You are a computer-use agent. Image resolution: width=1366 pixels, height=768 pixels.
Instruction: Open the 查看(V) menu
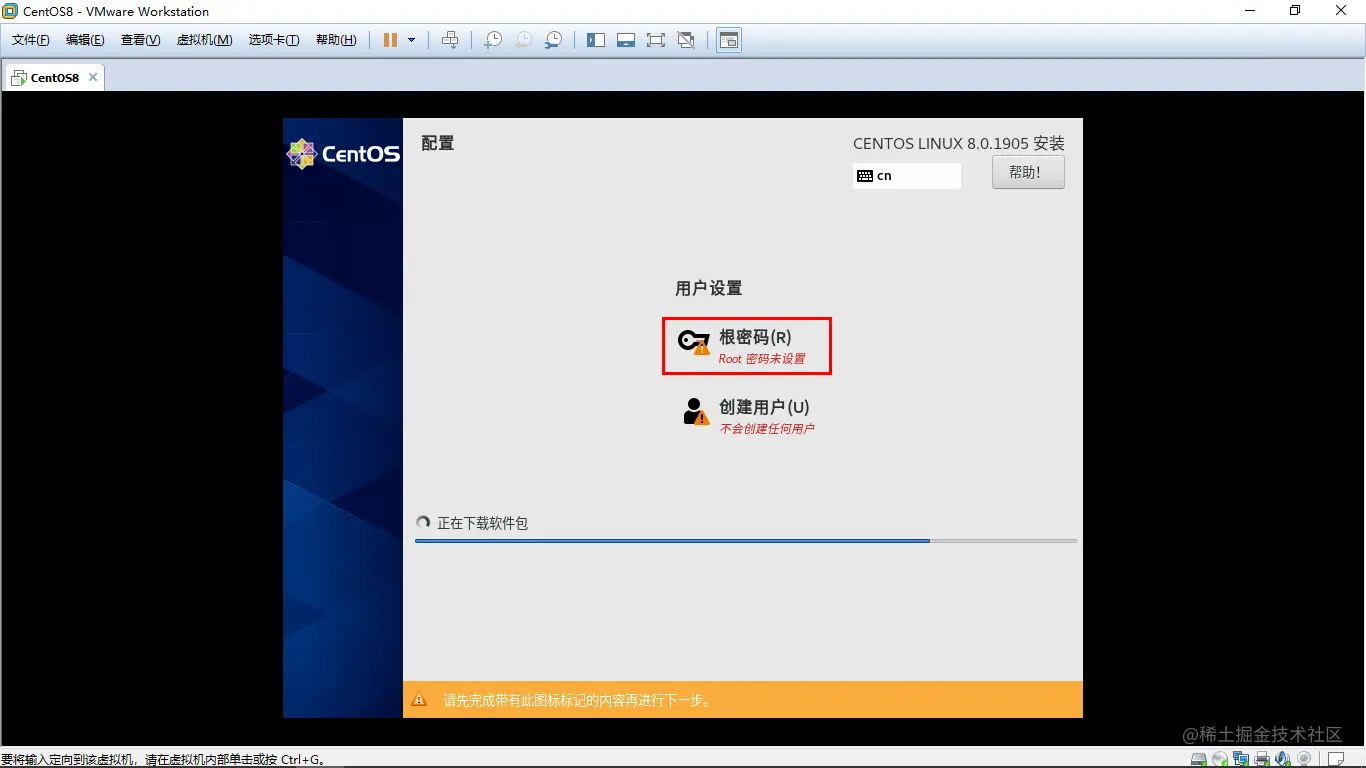(140, 40)
